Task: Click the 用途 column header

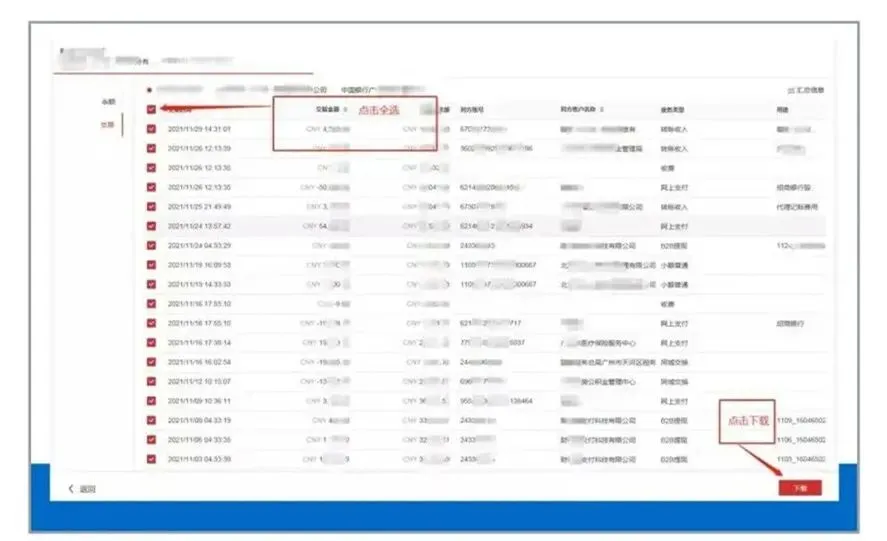Action: pos(782,109)
